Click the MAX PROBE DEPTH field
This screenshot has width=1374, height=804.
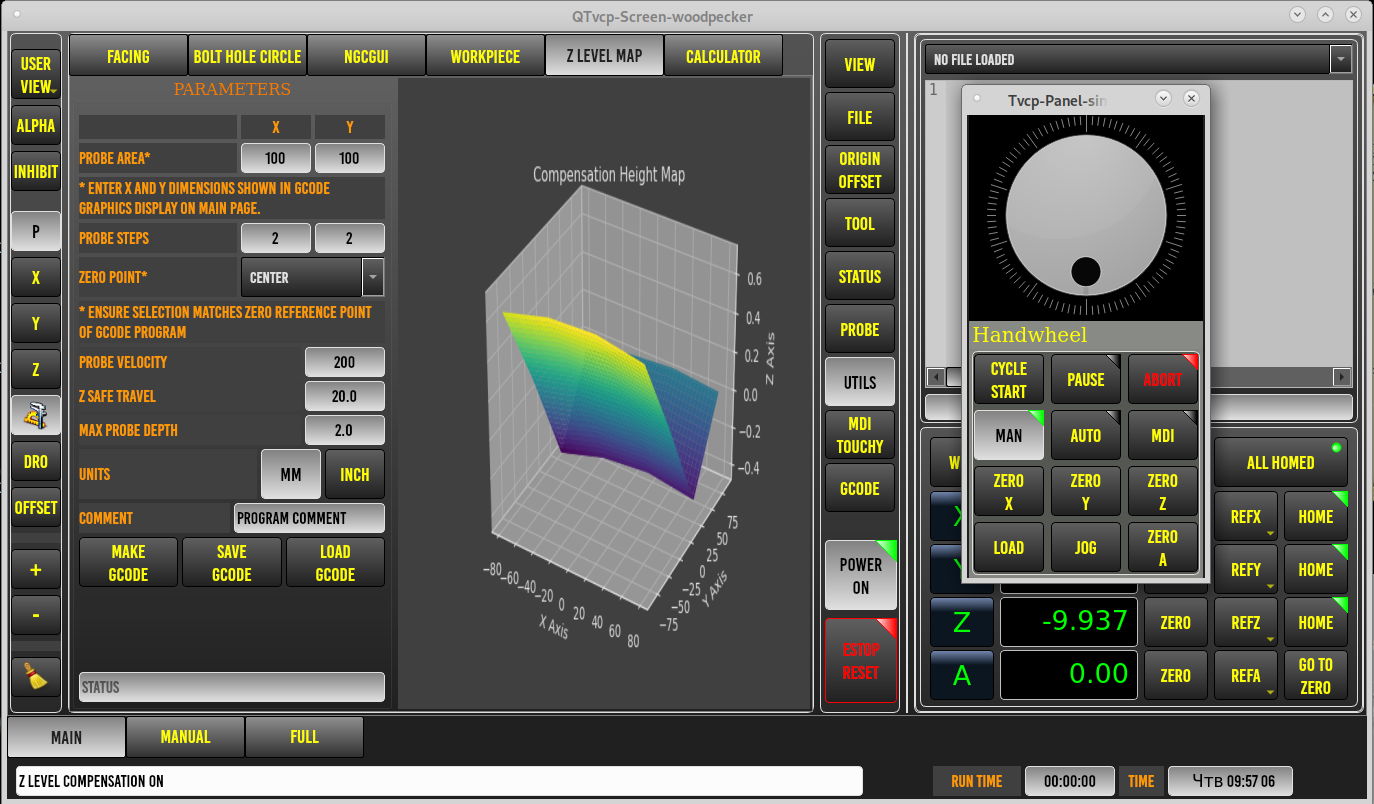[344, 430]
